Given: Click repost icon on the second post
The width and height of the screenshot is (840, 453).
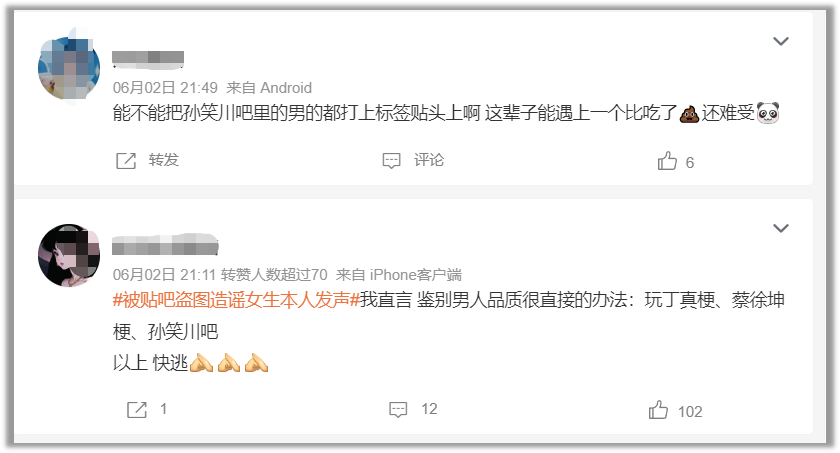Looking at the screenshot, I should (x=137, y=410).
